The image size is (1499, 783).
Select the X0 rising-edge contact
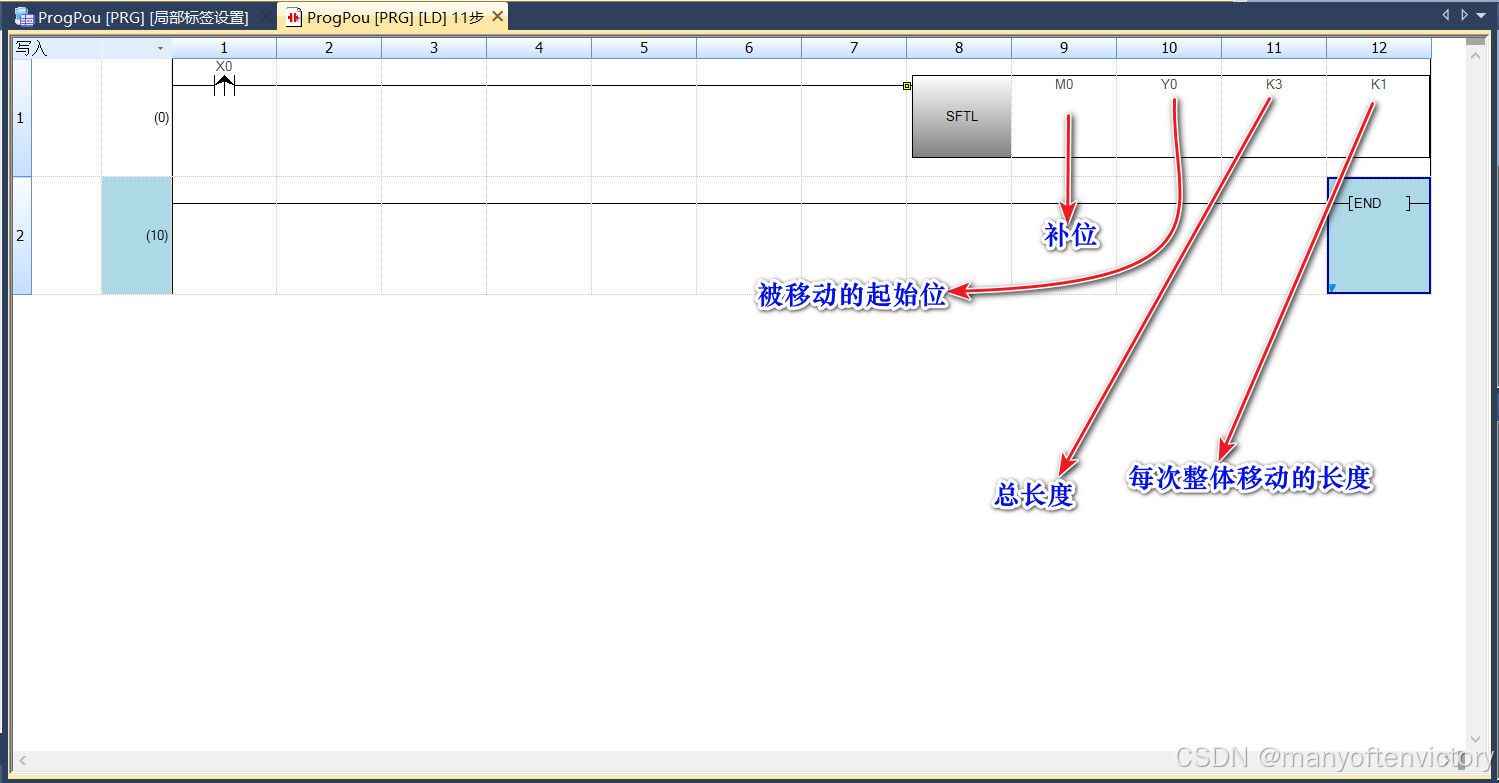[x=224, y=86]
